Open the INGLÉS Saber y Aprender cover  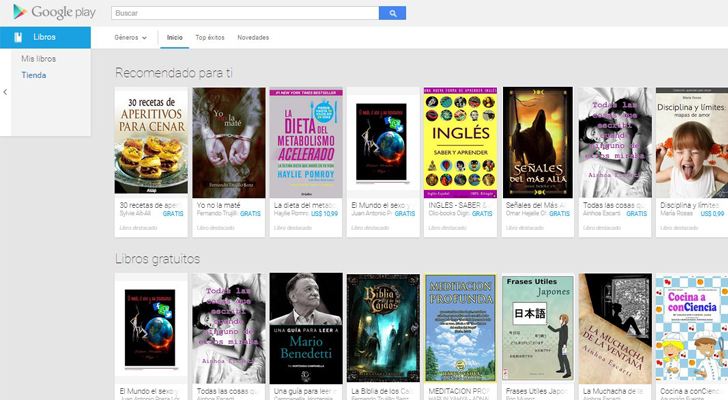(460, 142)
